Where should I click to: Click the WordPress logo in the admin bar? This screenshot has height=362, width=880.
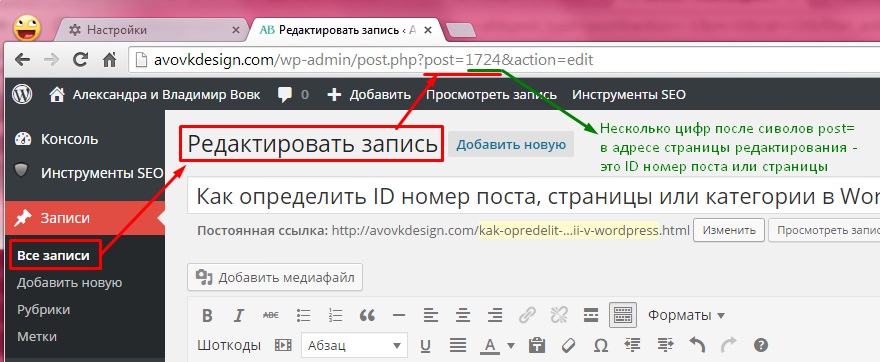[x=22, y=94]
